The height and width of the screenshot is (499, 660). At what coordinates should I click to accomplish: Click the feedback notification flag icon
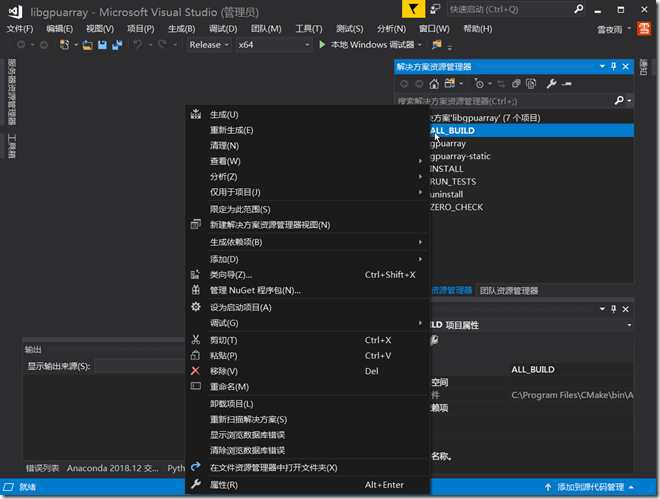413,9
